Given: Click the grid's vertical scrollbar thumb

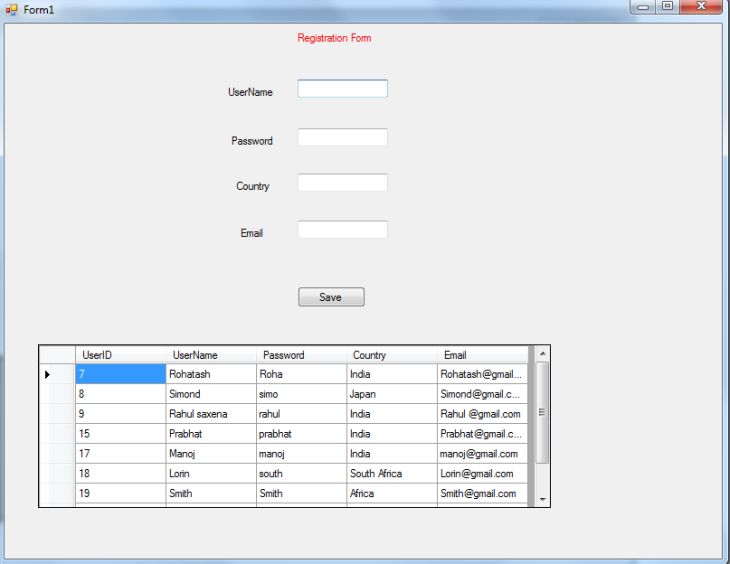Looking at the screenshot, I should click(542, 413).
